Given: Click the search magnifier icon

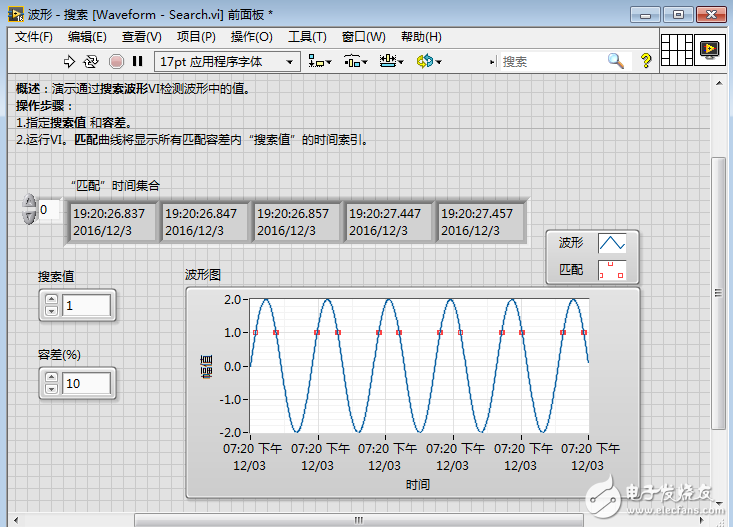Looking at the screenshot, I should pyautogui.click(x=616, y=61).
